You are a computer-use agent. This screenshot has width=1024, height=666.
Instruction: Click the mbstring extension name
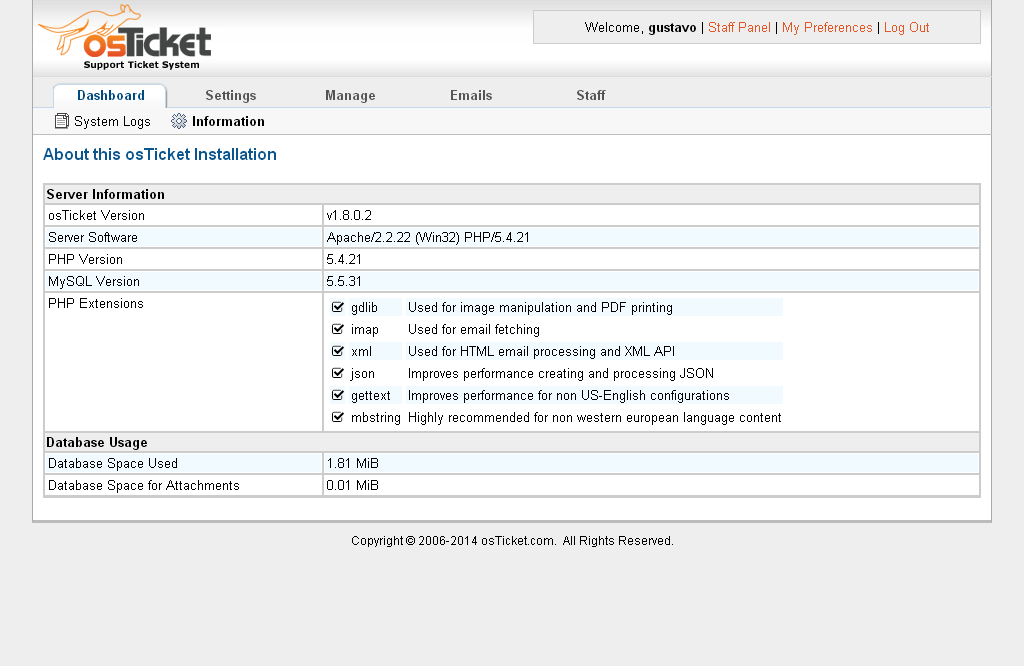point(376,418)
